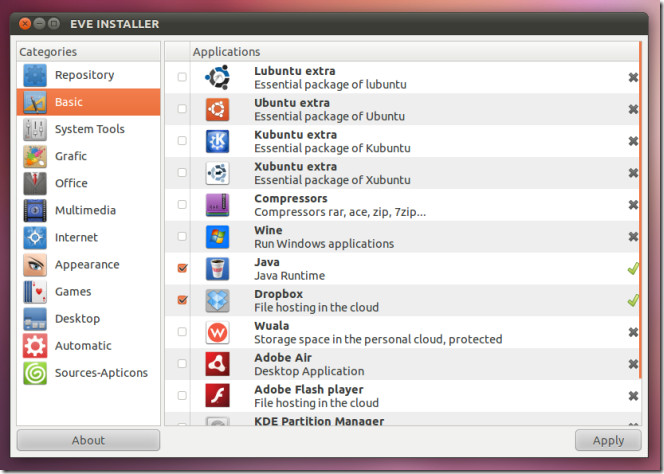
Task: Click the Multimedia film strip icon
Action: (x=35, y=211)
